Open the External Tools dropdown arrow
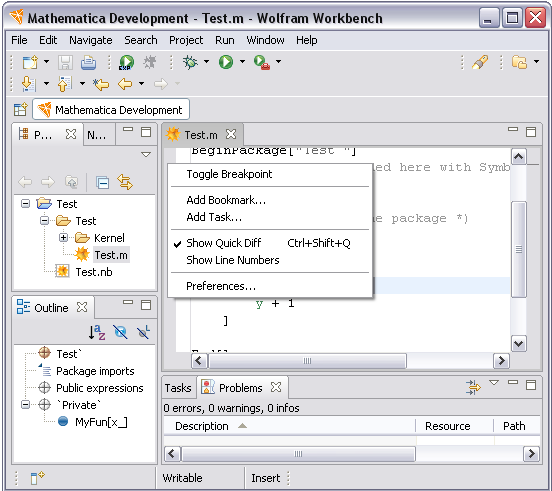This screenshot has height=491, width=552. click(x=278, y=62)
